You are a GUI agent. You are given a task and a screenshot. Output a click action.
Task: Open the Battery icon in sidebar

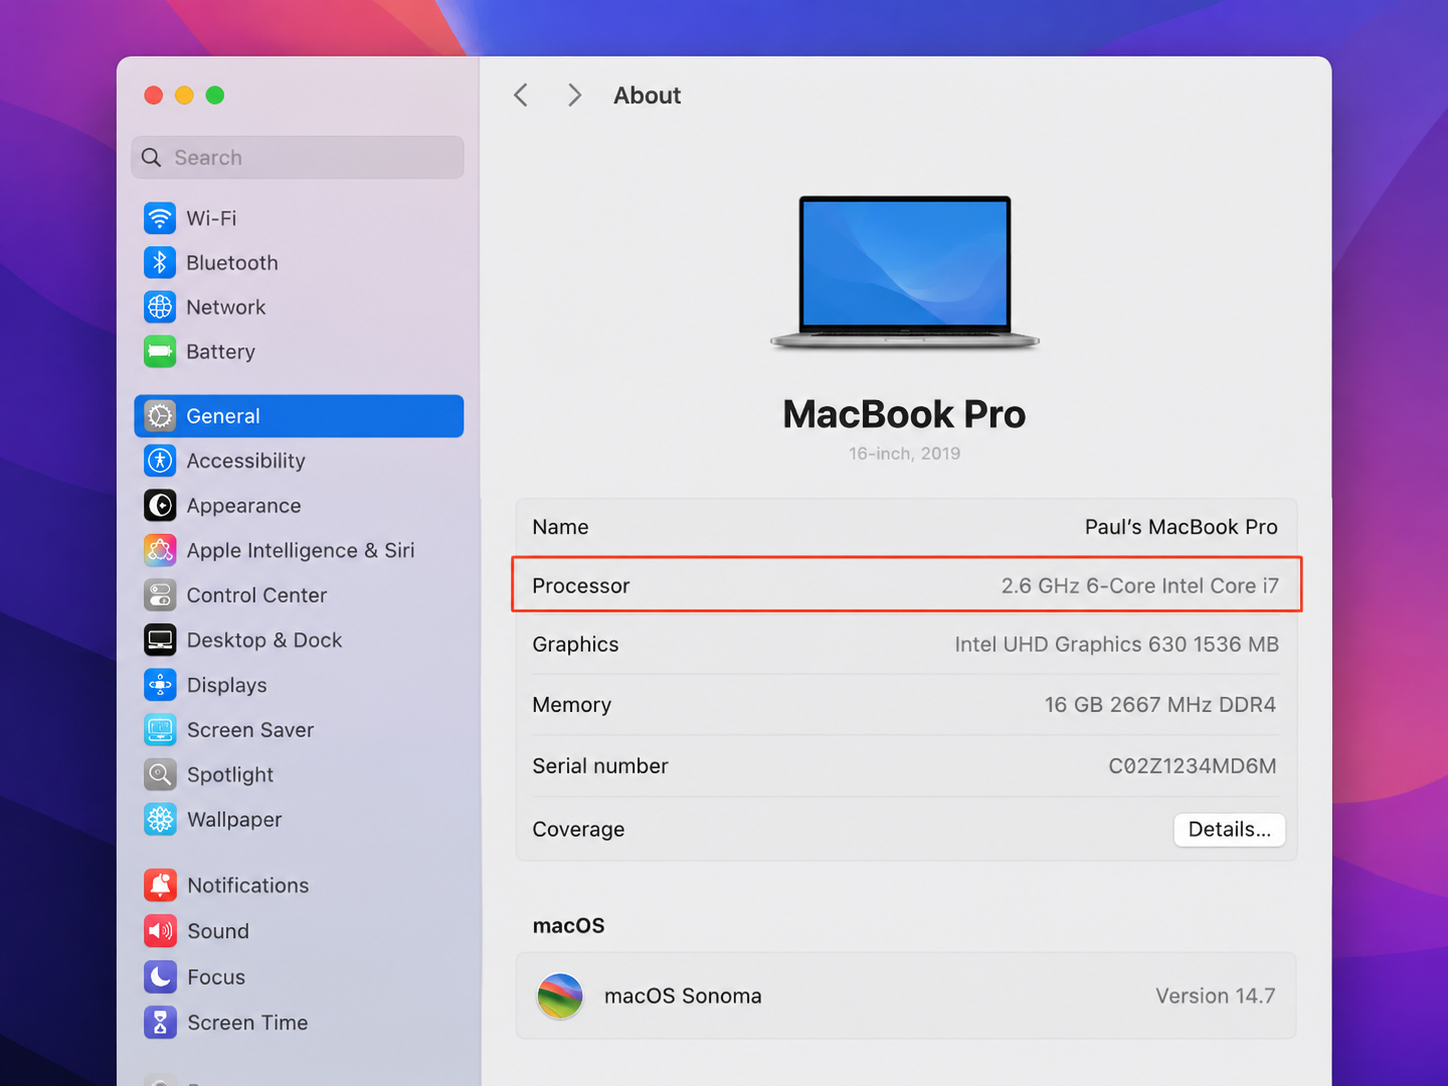(160, 351)
